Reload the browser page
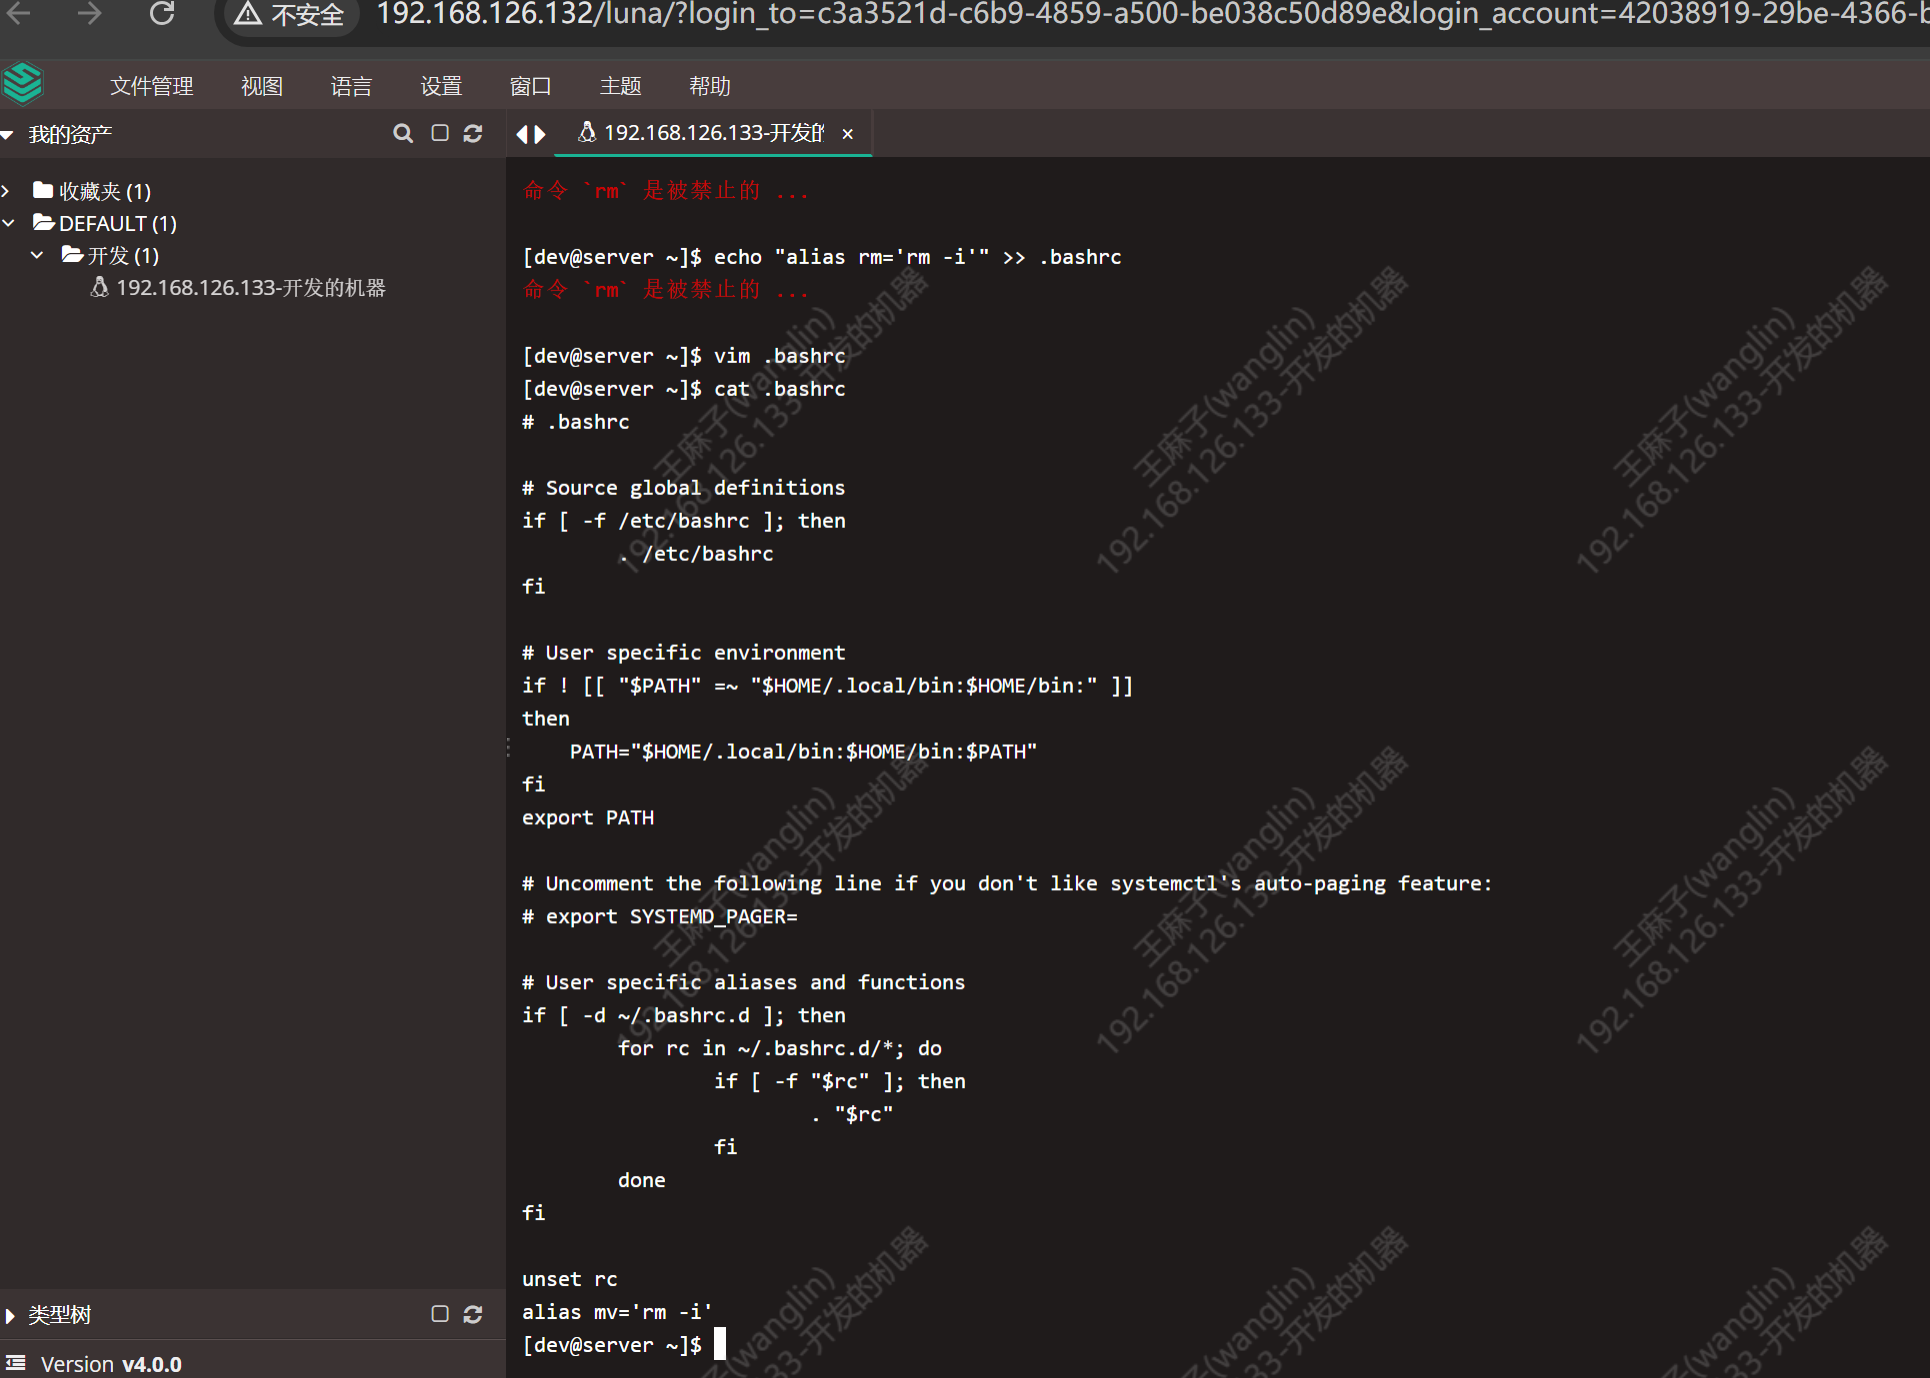Screen dimensions: 1930x1378 162,14
